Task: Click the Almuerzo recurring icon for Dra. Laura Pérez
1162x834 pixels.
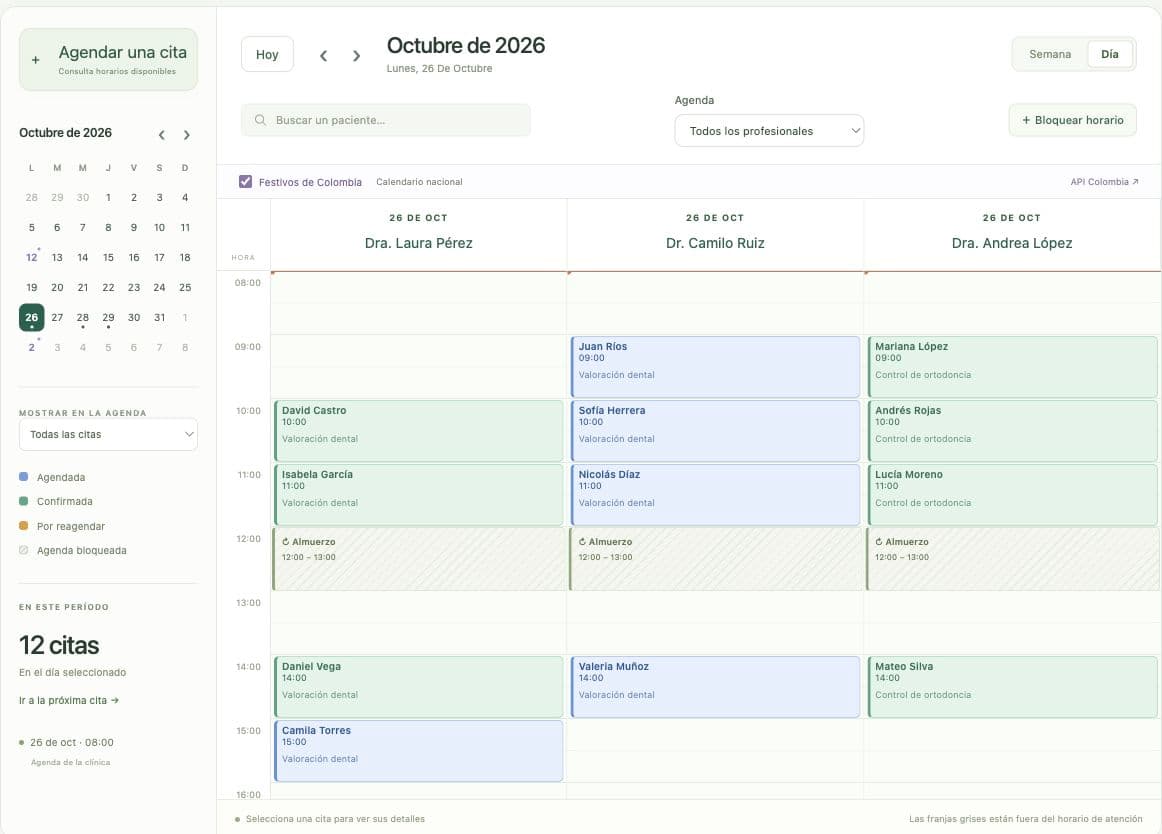Action: pyautogui.click(x=285, y=542)
